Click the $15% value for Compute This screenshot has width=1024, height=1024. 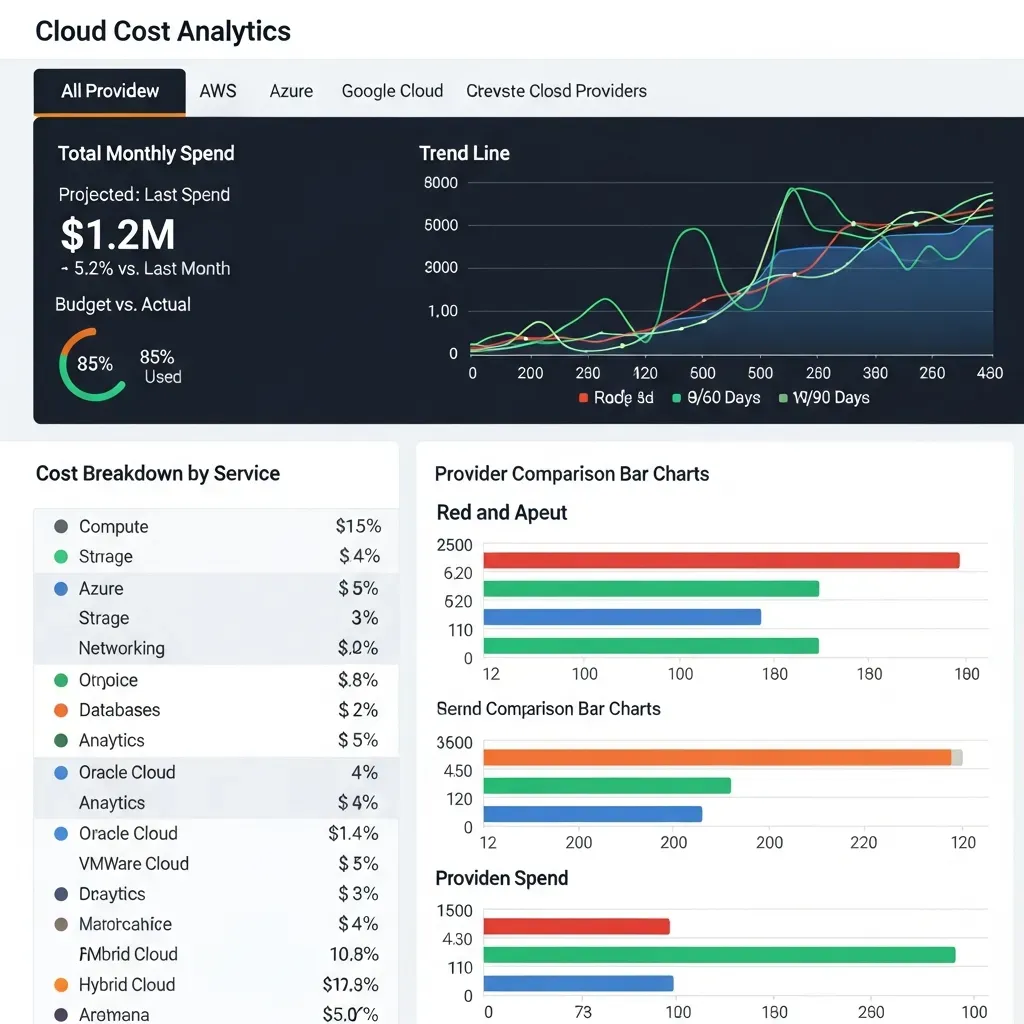click(358, 526)
